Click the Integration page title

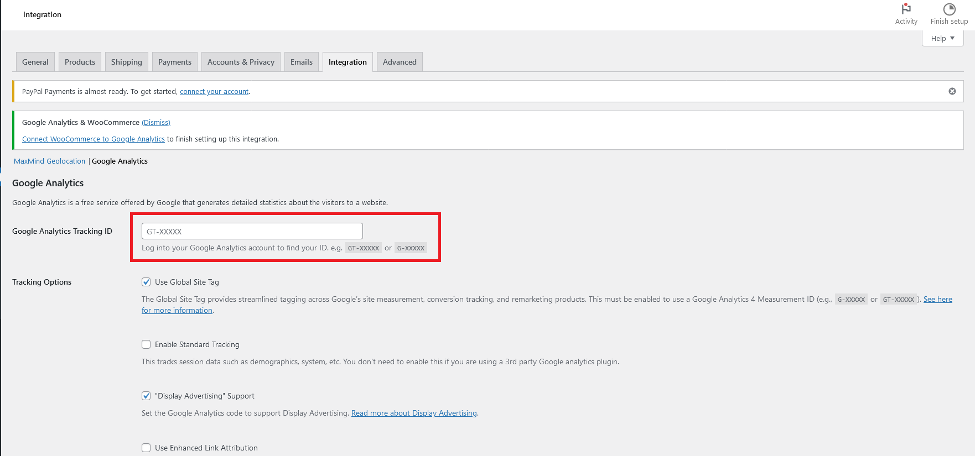[42, 14]
